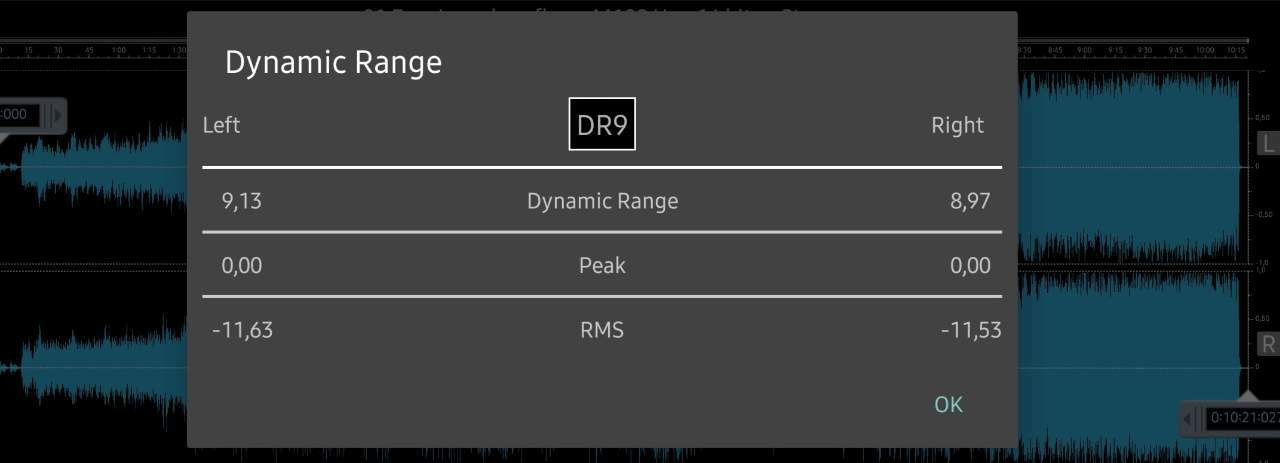Click the left channel waveform on the right
This screenshot has width=1280, height=463.
click(x=1130, y=165)
